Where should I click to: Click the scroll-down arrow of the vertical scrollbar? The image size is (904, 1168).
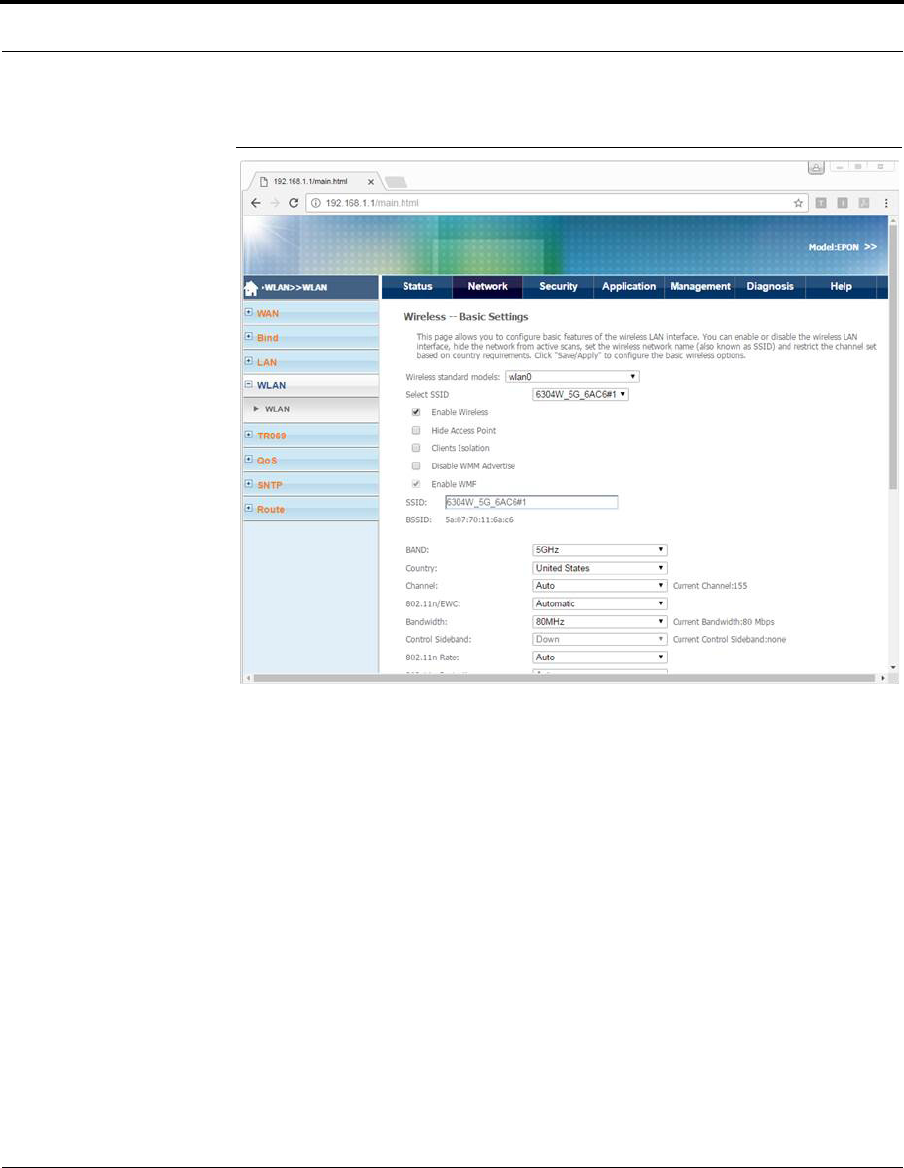coord(893,668)
